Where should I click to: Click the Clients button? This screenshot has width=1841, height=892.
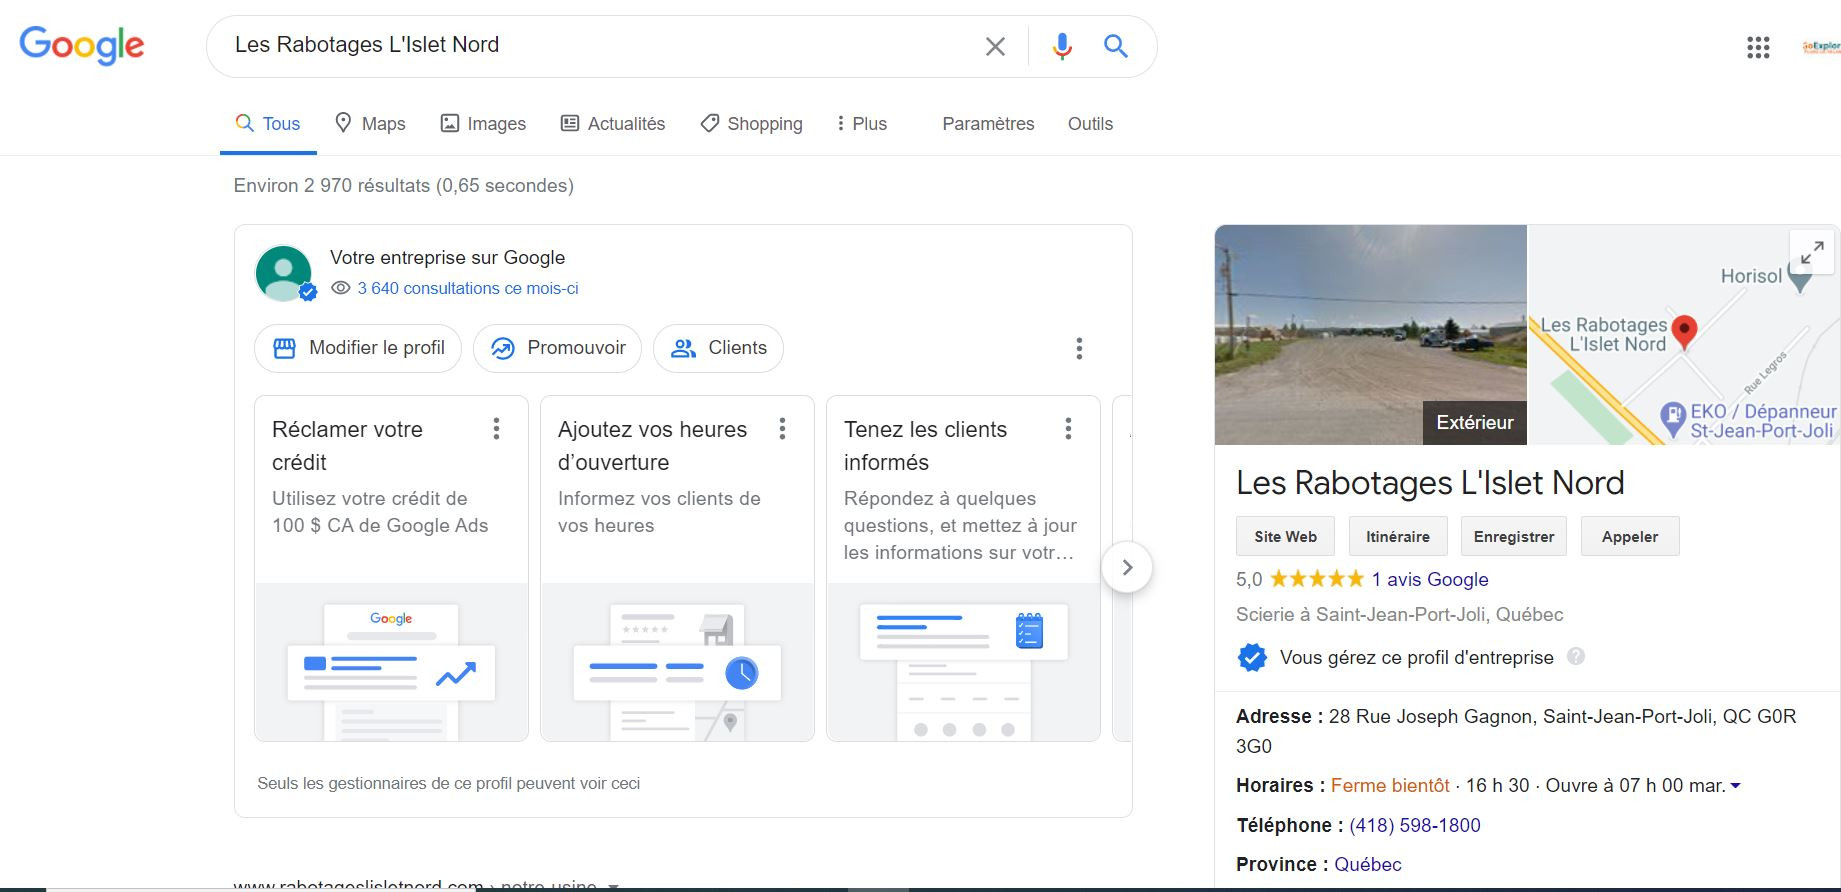(x=718, y=348)
